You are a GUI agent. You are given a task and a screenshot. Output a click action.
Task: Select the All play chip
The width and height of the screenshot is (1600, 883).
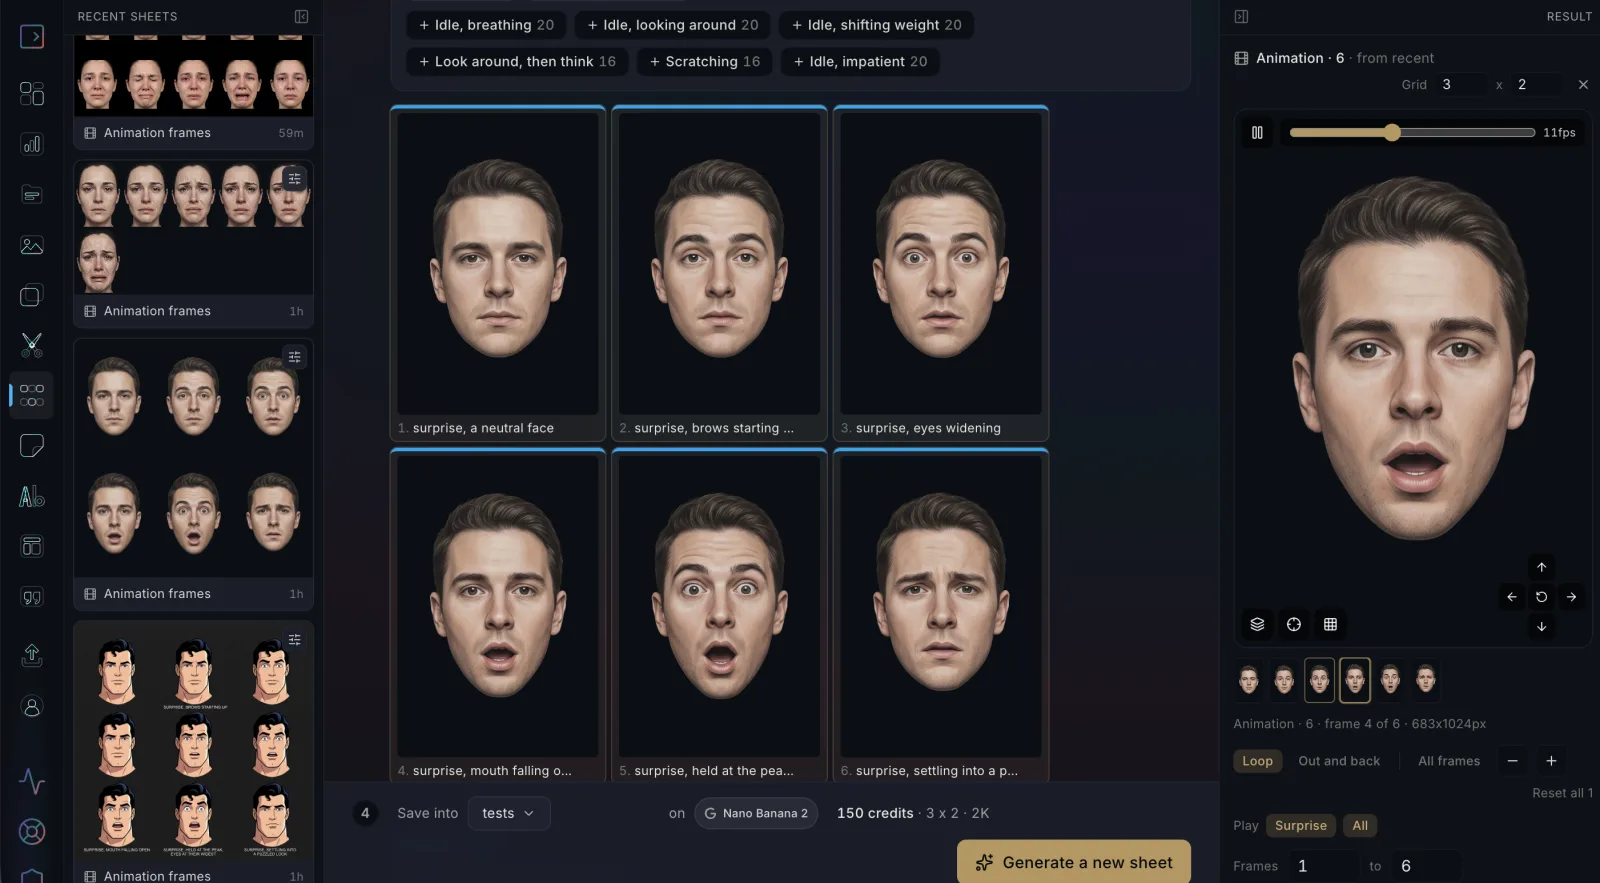point(1360,825)
